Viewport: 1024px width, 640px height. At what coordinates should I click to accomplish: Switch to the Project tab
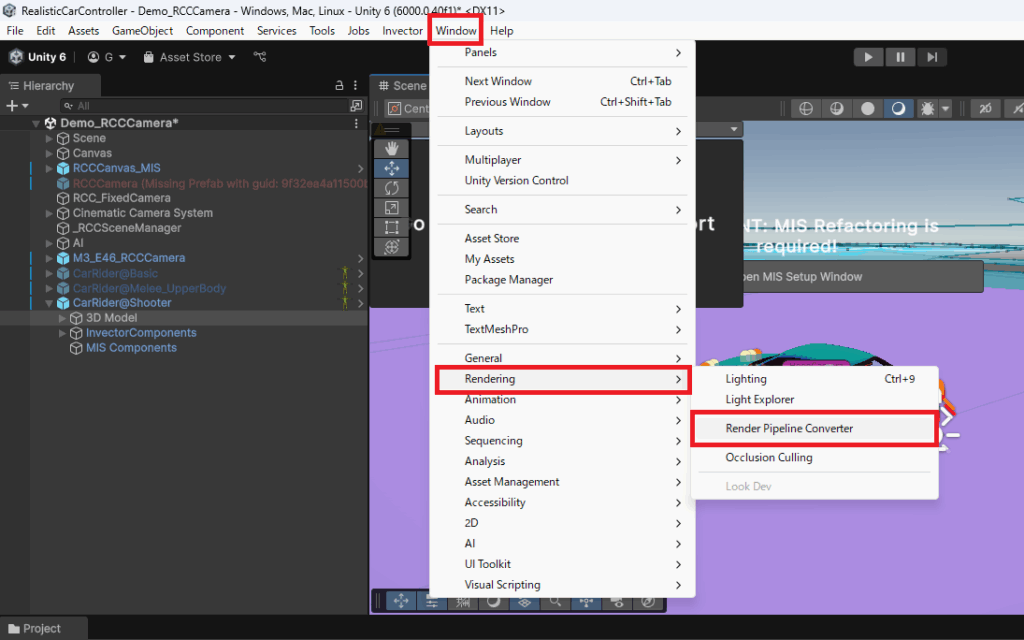point(42,629)
